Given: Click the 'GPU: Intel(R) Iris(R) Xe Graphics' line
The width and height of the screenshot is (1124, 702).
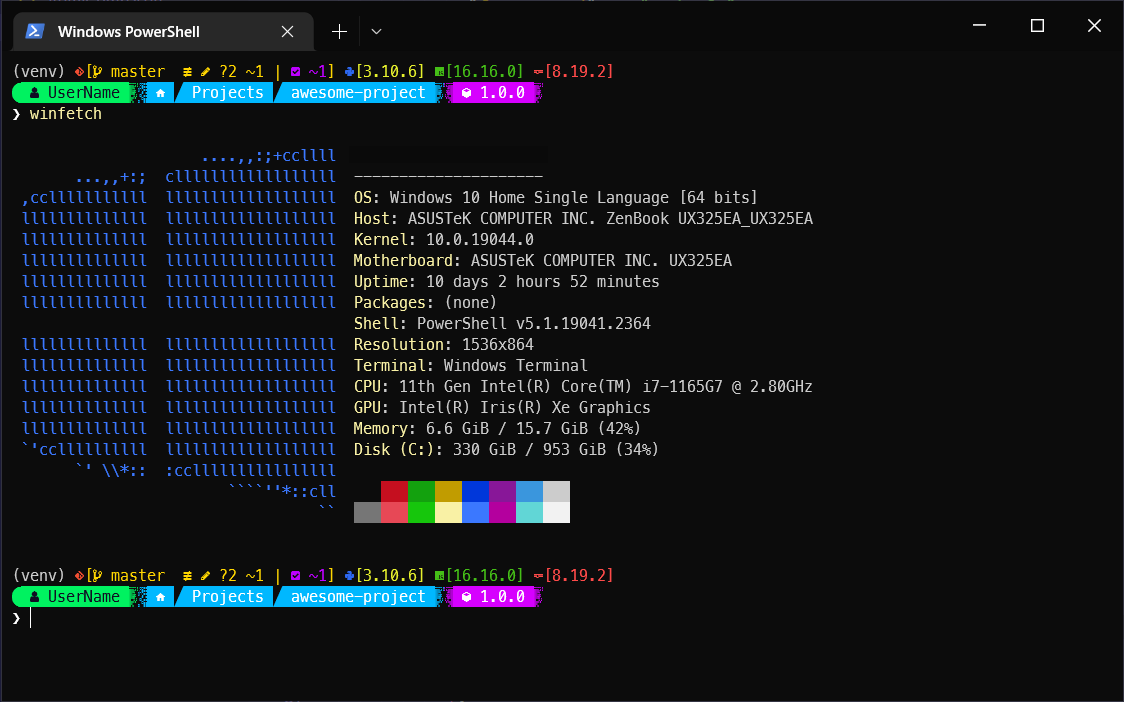Looking at the screenshot, I should [x=503, y=407].
